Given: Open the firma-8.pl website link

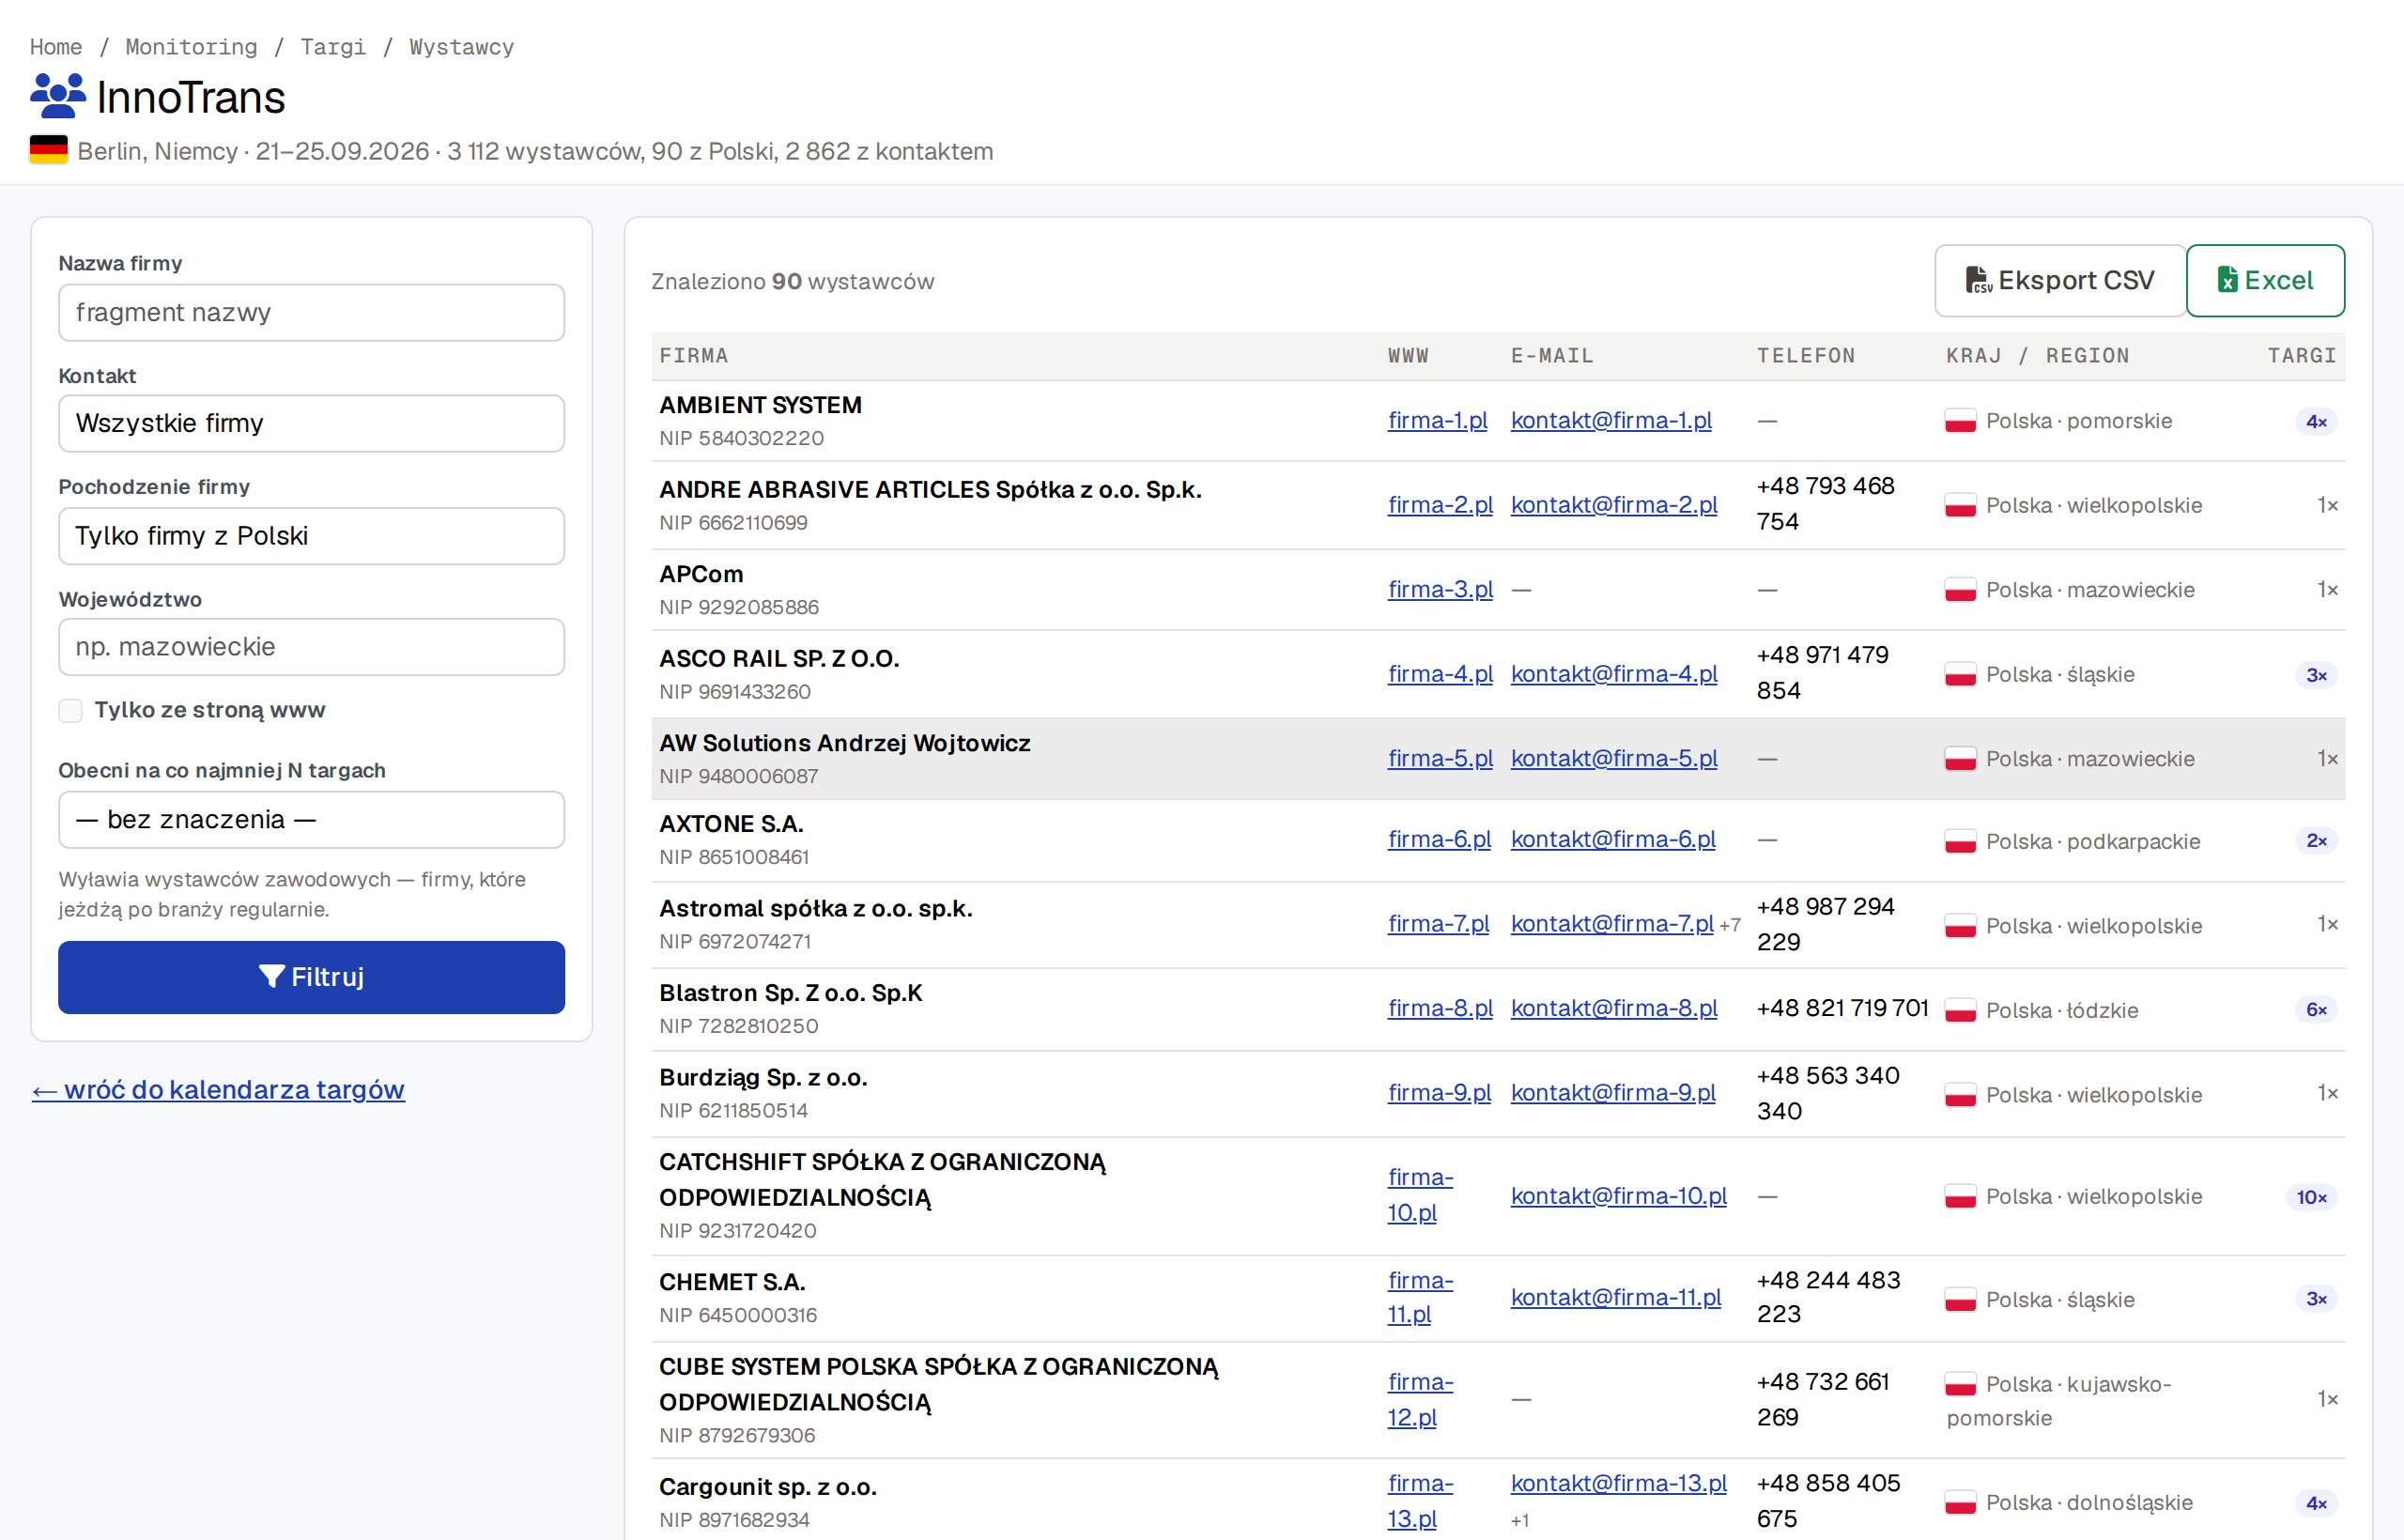Looking at the screenshot, I should (1440, 1008).
